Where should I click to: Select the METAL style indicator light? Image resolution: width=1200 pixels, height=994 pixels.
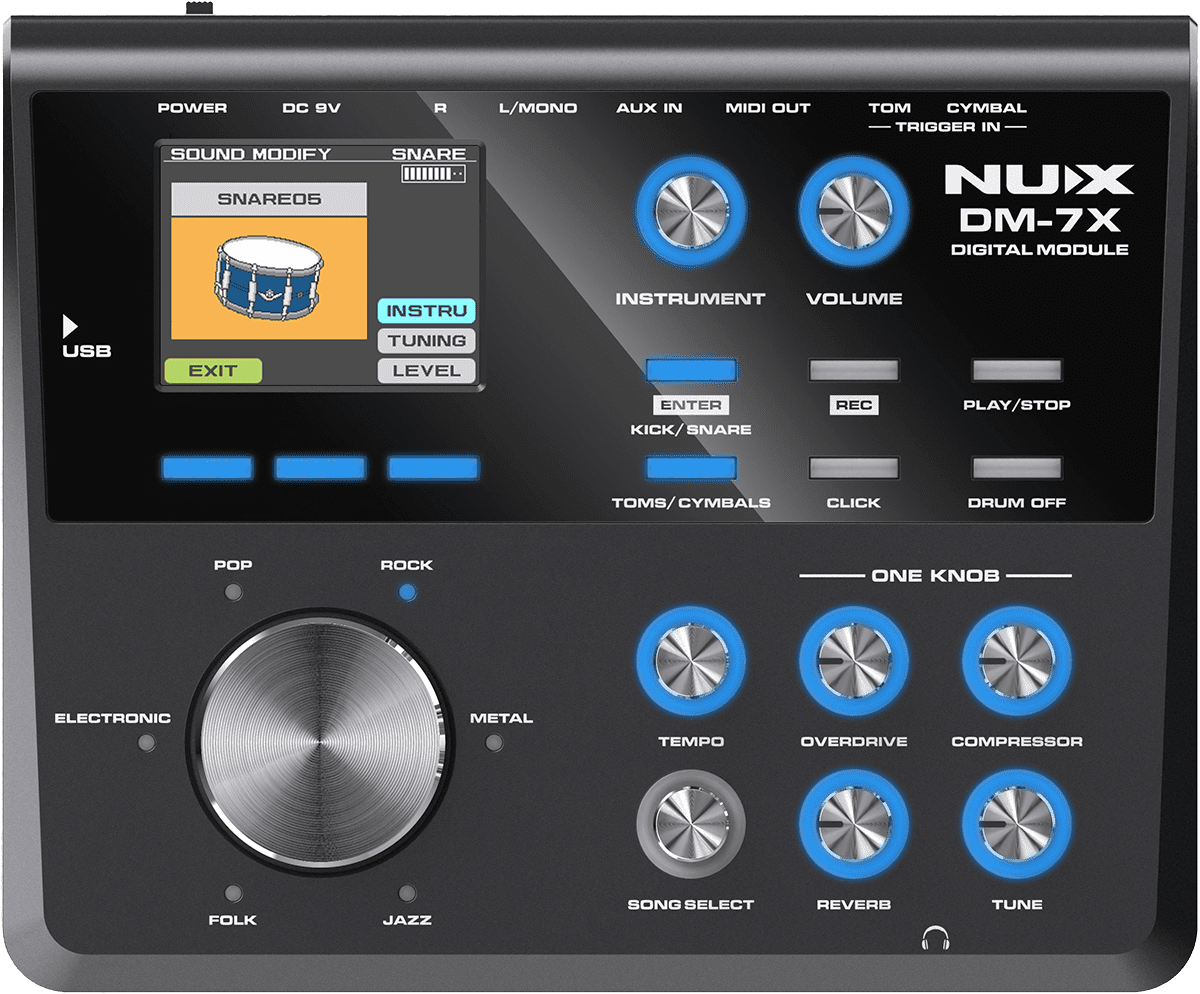coord(493,743)
